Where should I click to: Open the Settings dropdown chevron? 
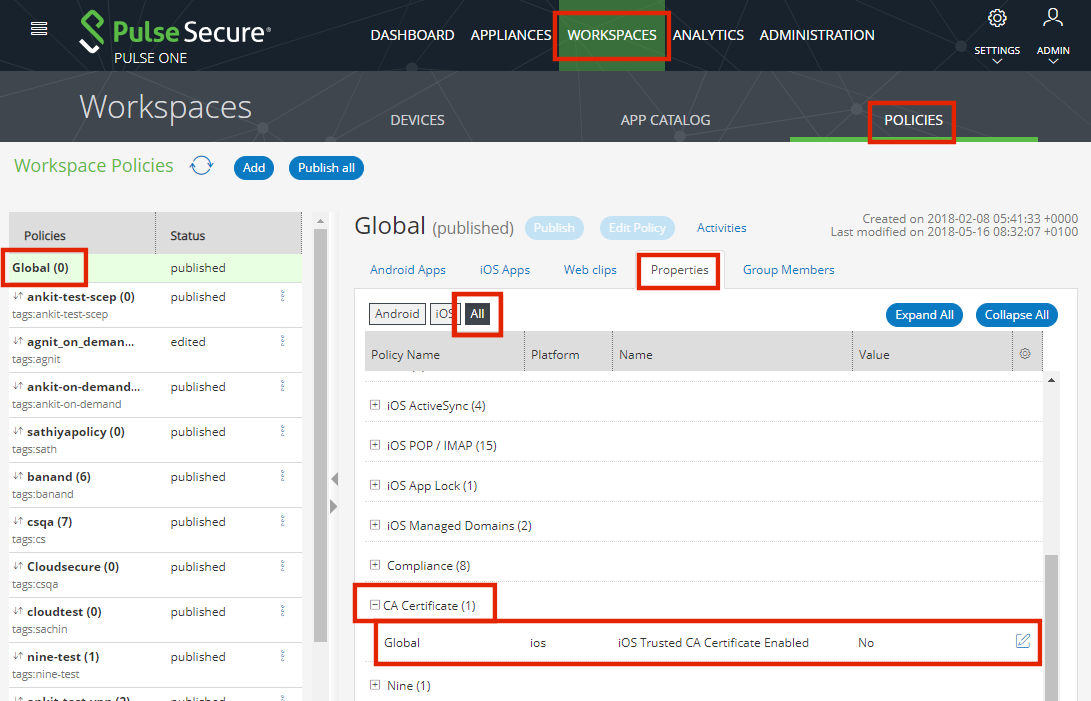pos(997,62)
